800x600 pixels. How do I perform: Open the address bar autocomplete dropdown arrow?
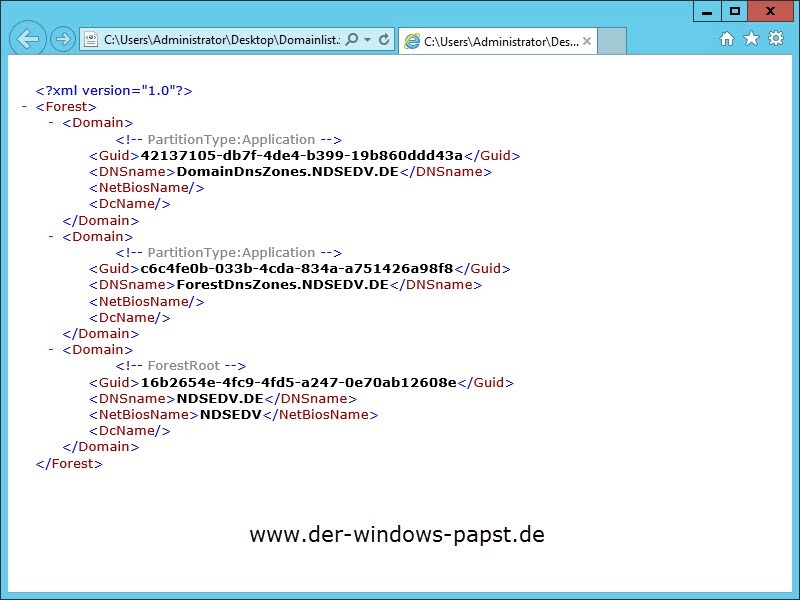368,40
